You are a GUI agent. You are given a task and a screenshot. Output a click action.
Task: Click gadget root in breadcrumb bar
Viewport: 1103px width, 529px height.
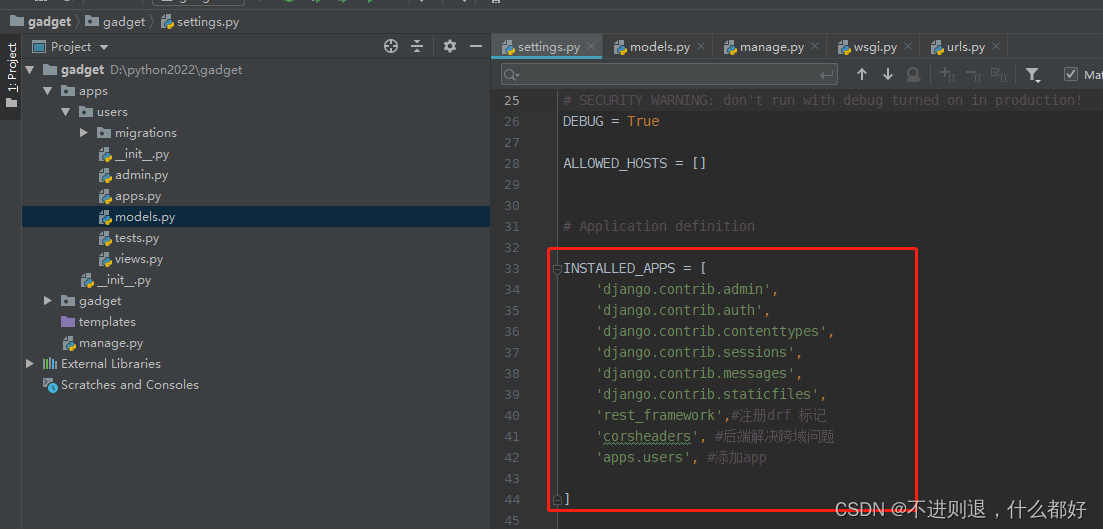click(x=41, y=22)
